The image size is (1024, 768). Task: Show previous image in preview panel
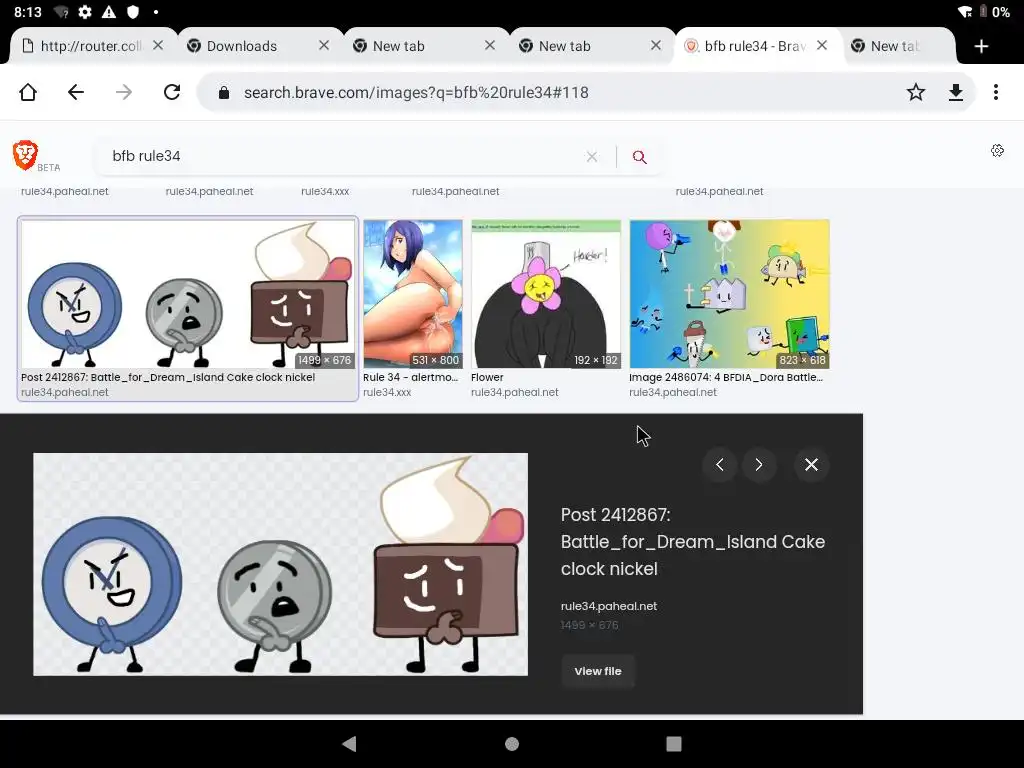(x=720, y=464)
